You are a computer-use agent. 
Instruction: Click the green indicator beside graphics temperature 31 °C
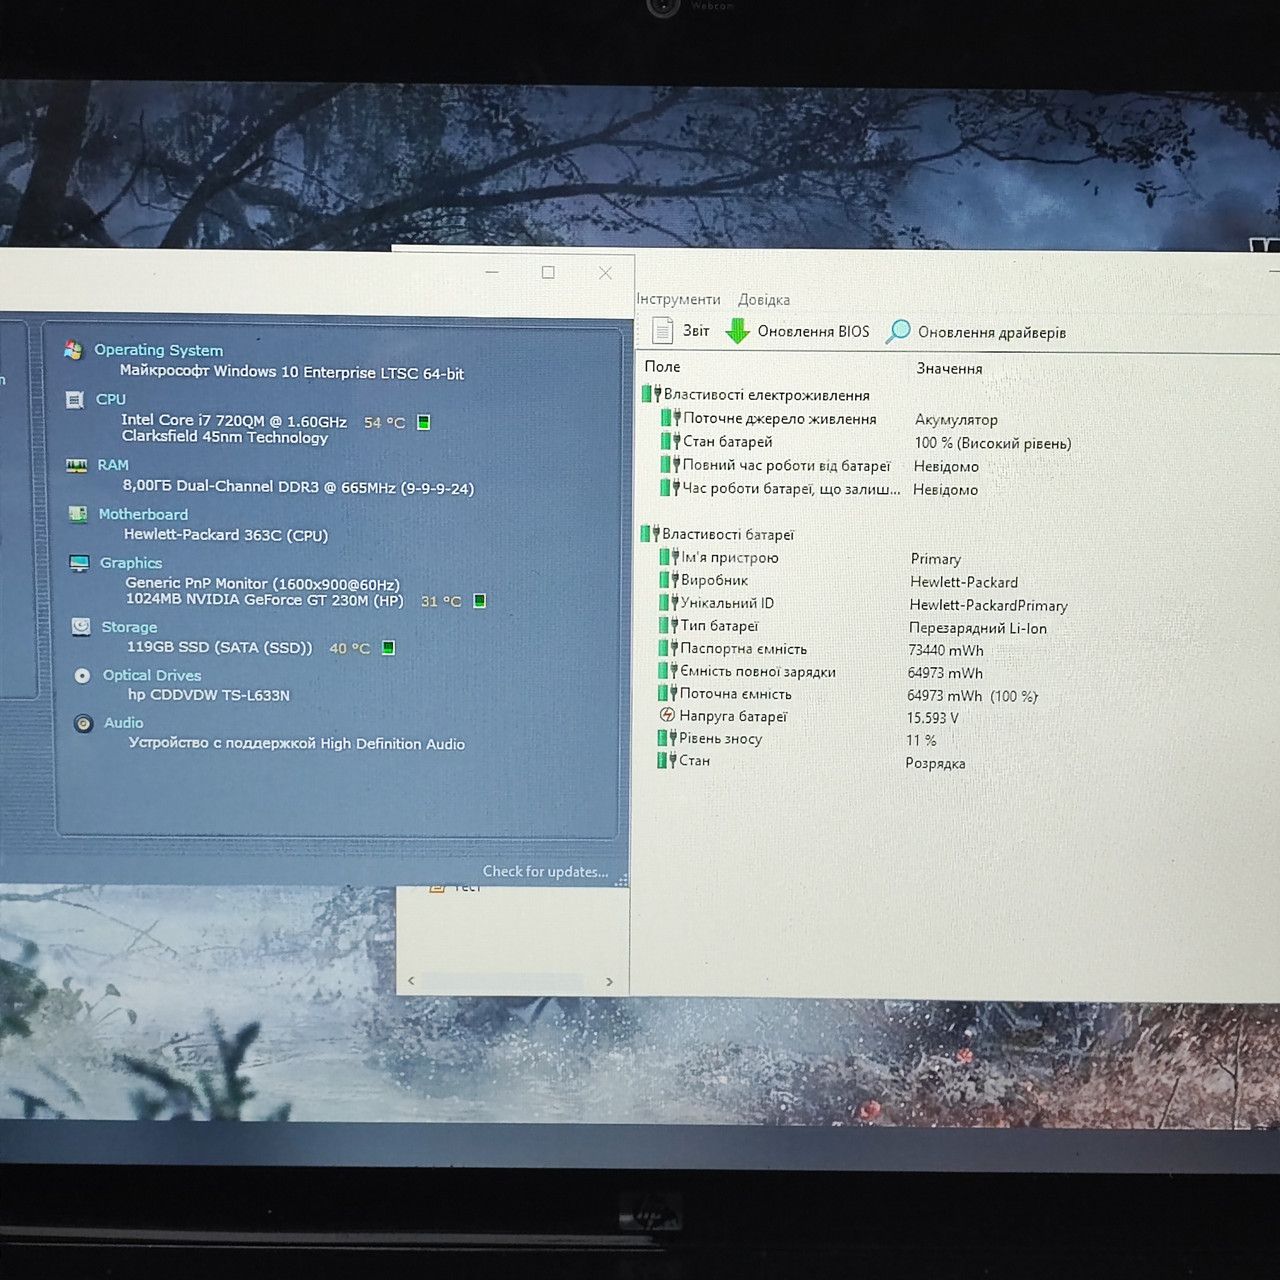pyautogui.click(x=480, y=601)
